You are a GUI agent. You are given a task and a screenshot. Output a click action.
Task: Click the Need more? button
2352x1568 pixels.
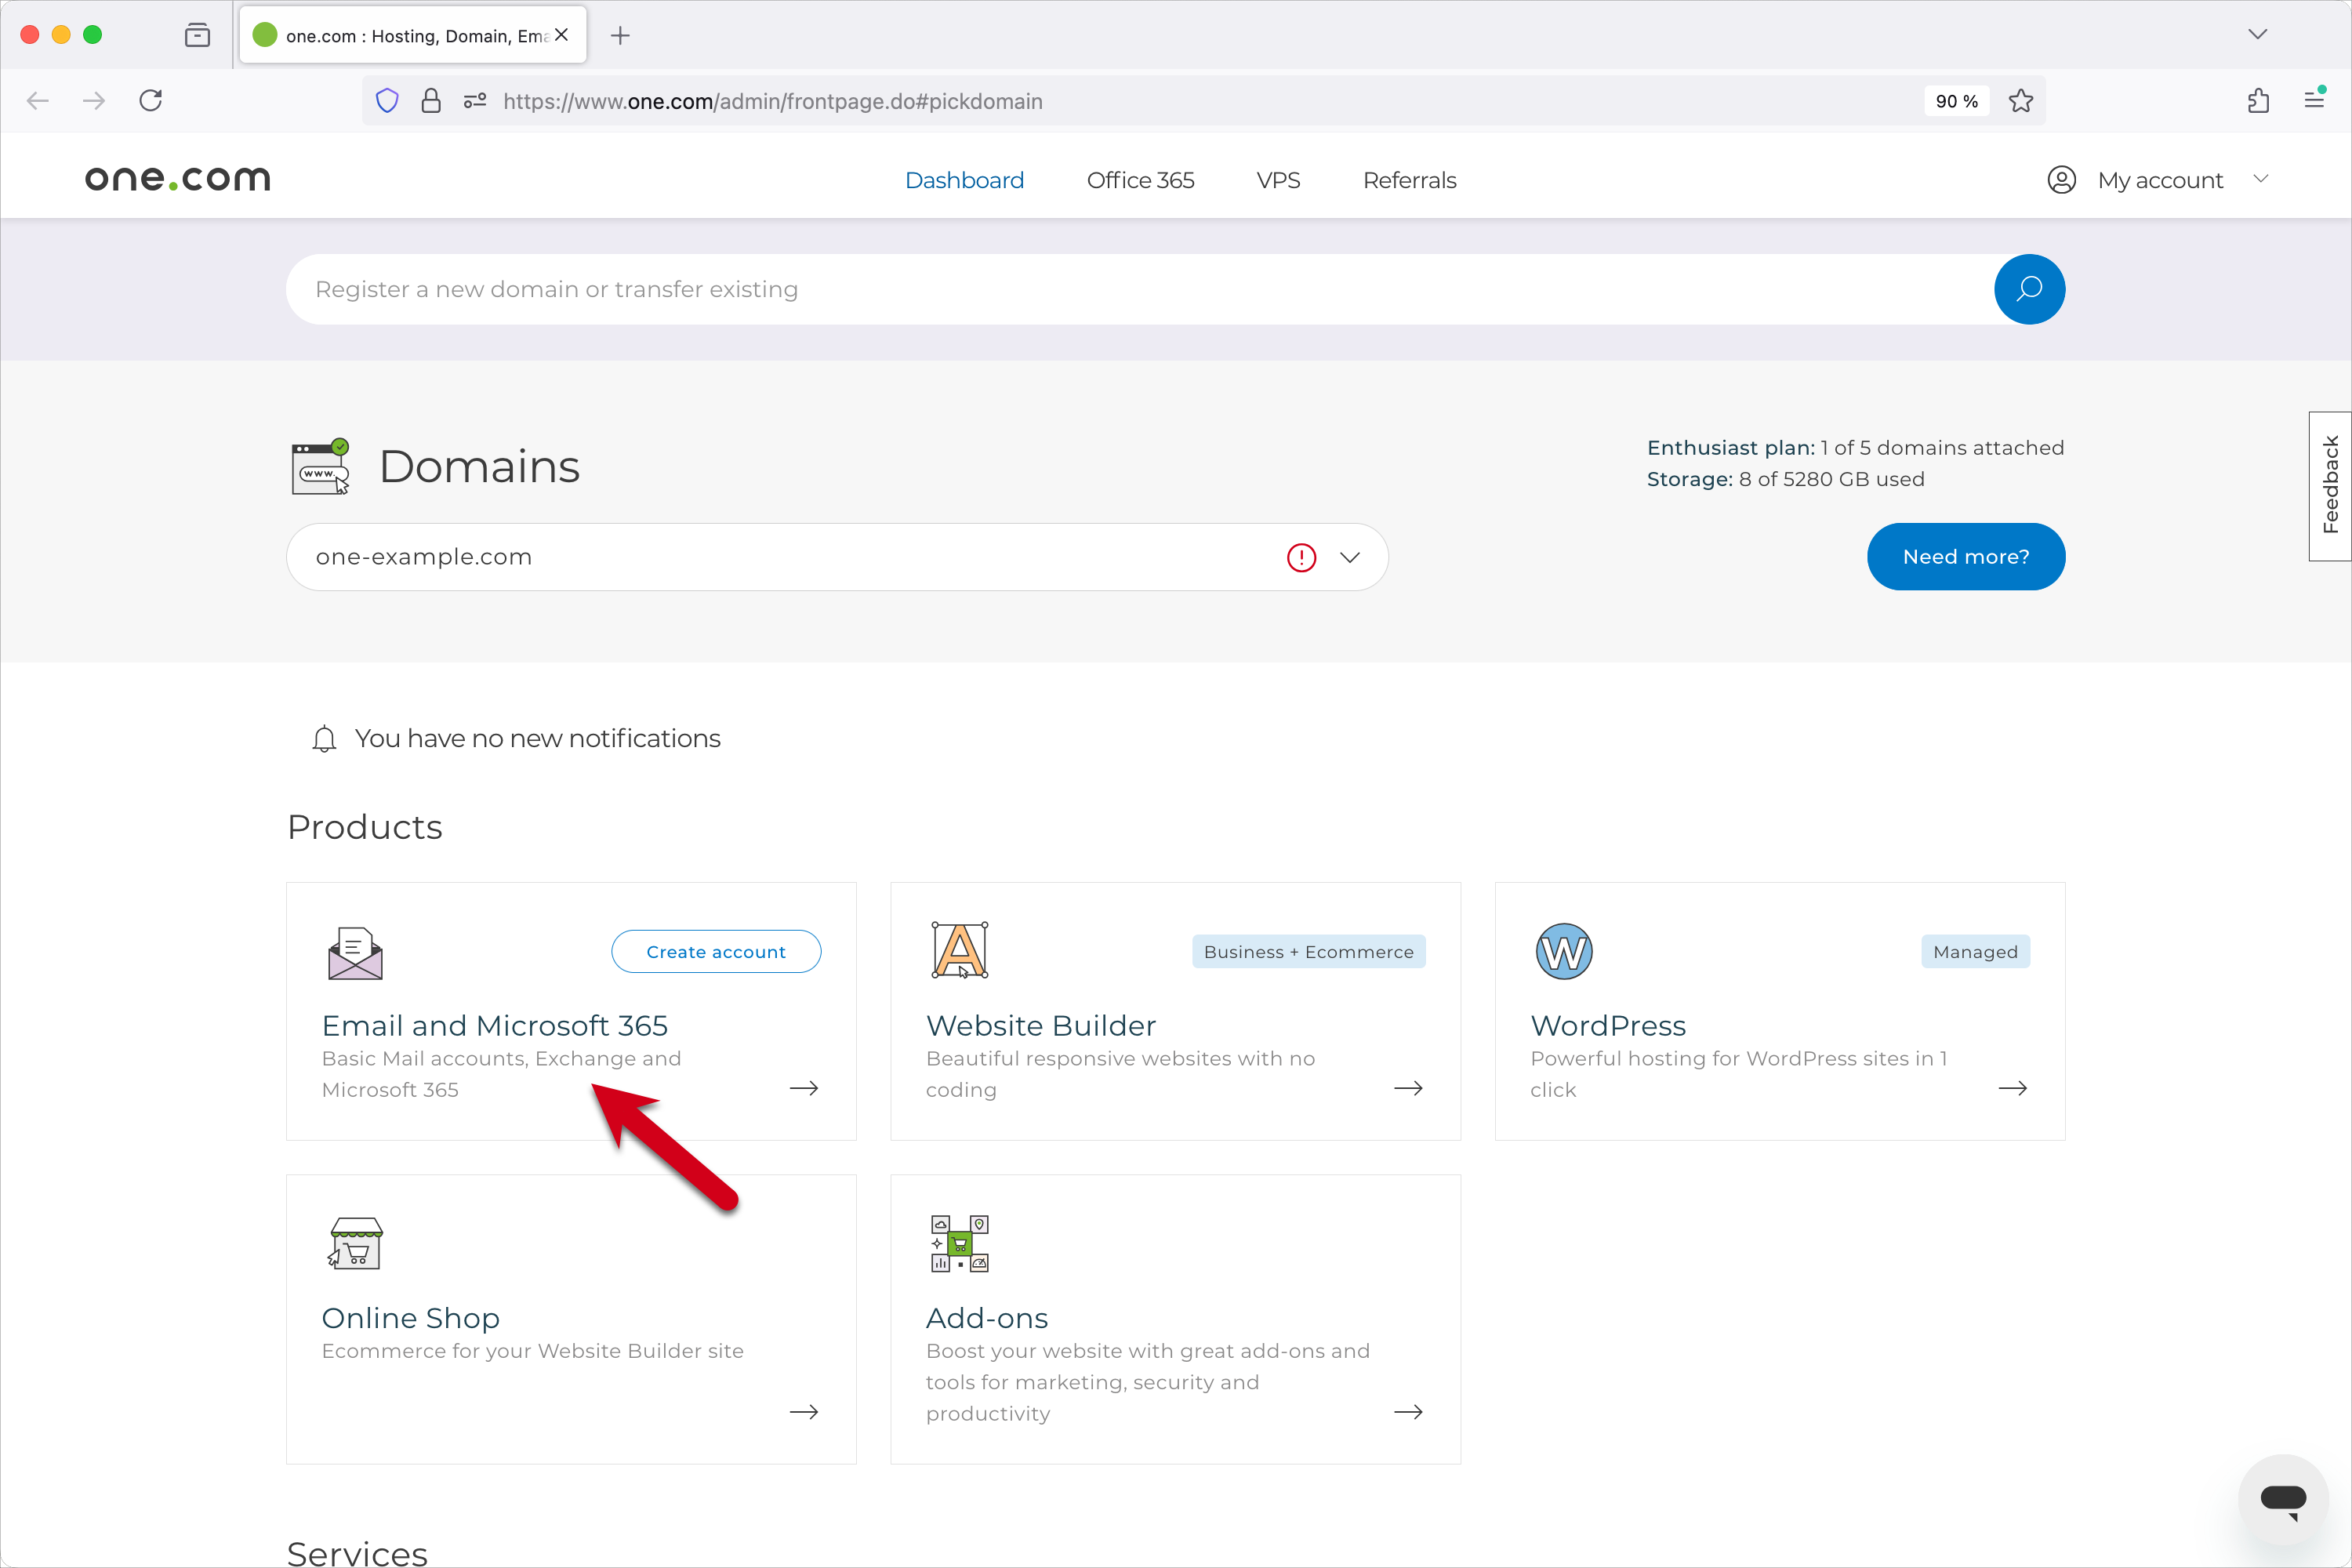(x=1965, y=557)
